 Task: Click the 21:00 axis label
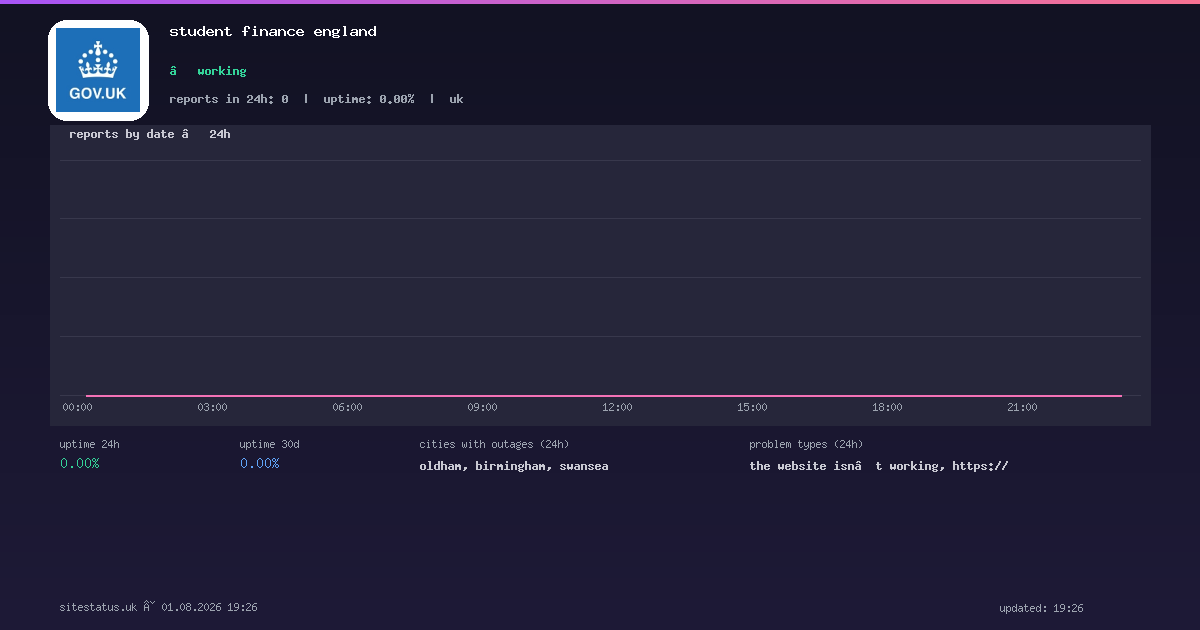[1022, 407]
